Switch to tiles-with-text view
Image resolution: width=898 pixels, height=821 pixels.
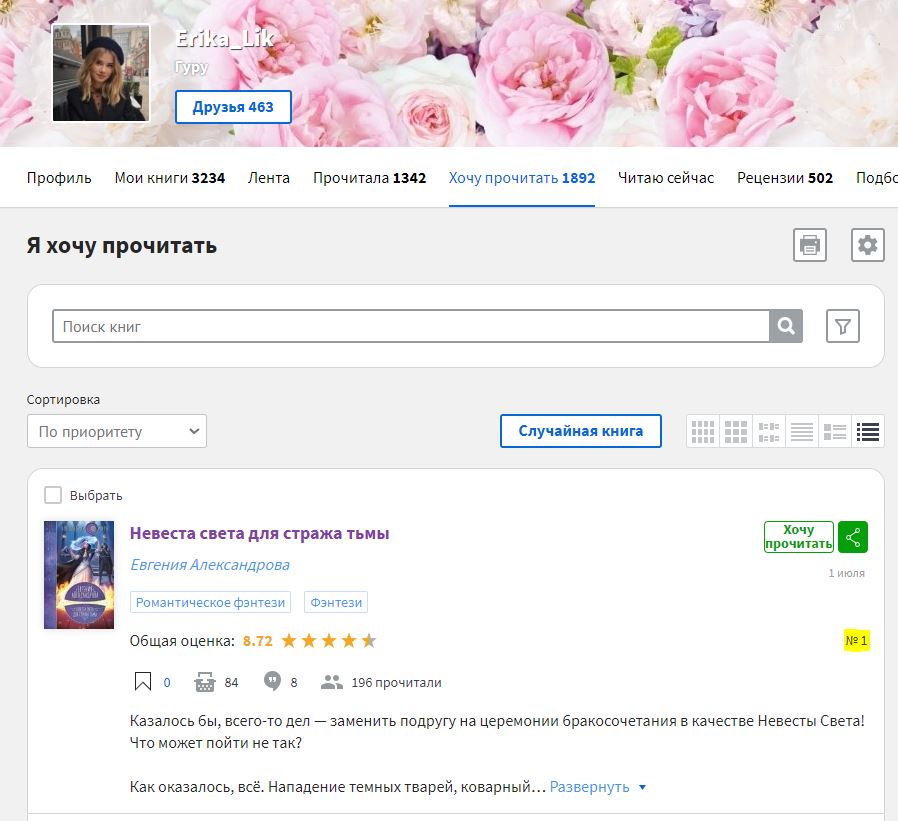coord(769,431)
